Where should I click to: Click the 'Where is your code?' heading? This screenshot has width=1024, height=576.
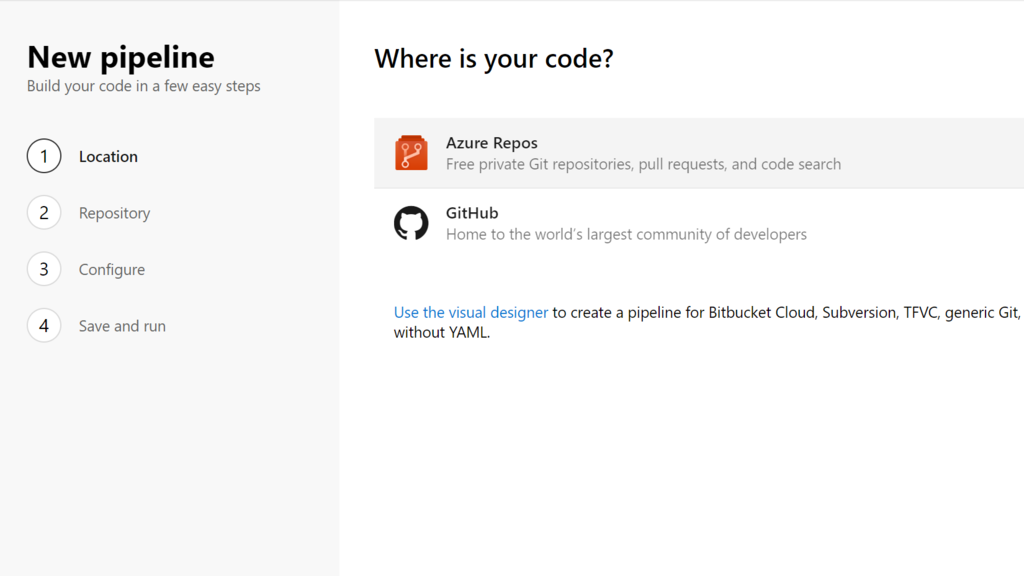click(494, 59)
